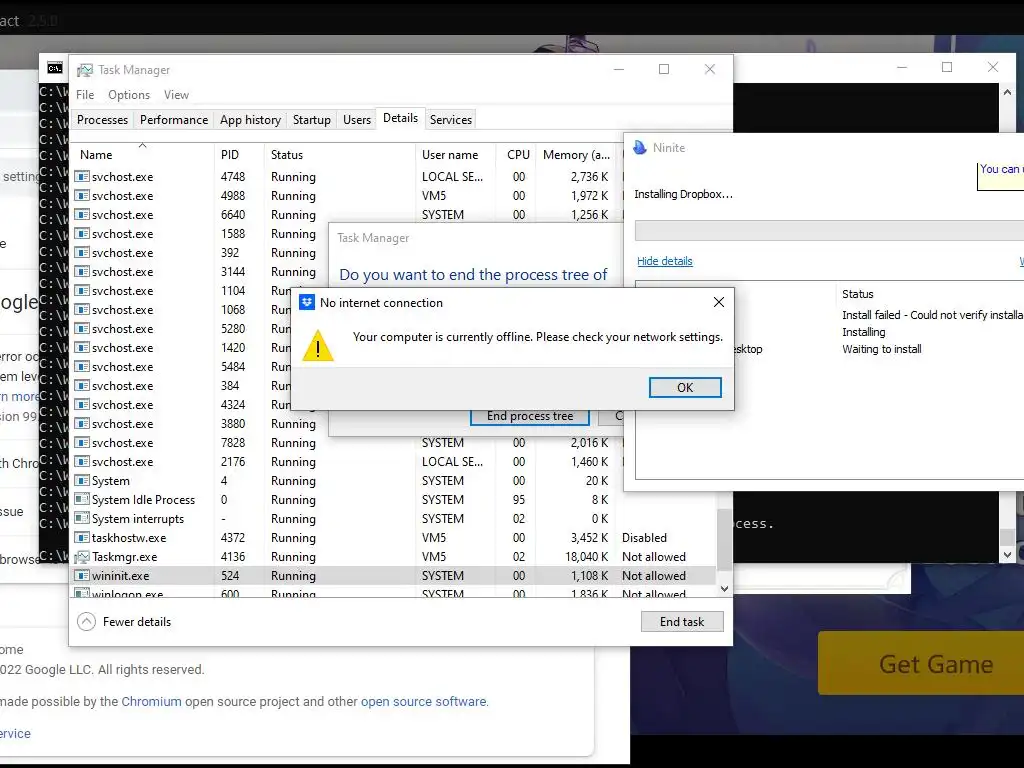
Task: Click End task button in Task Manager
Action: click(682, 622)
